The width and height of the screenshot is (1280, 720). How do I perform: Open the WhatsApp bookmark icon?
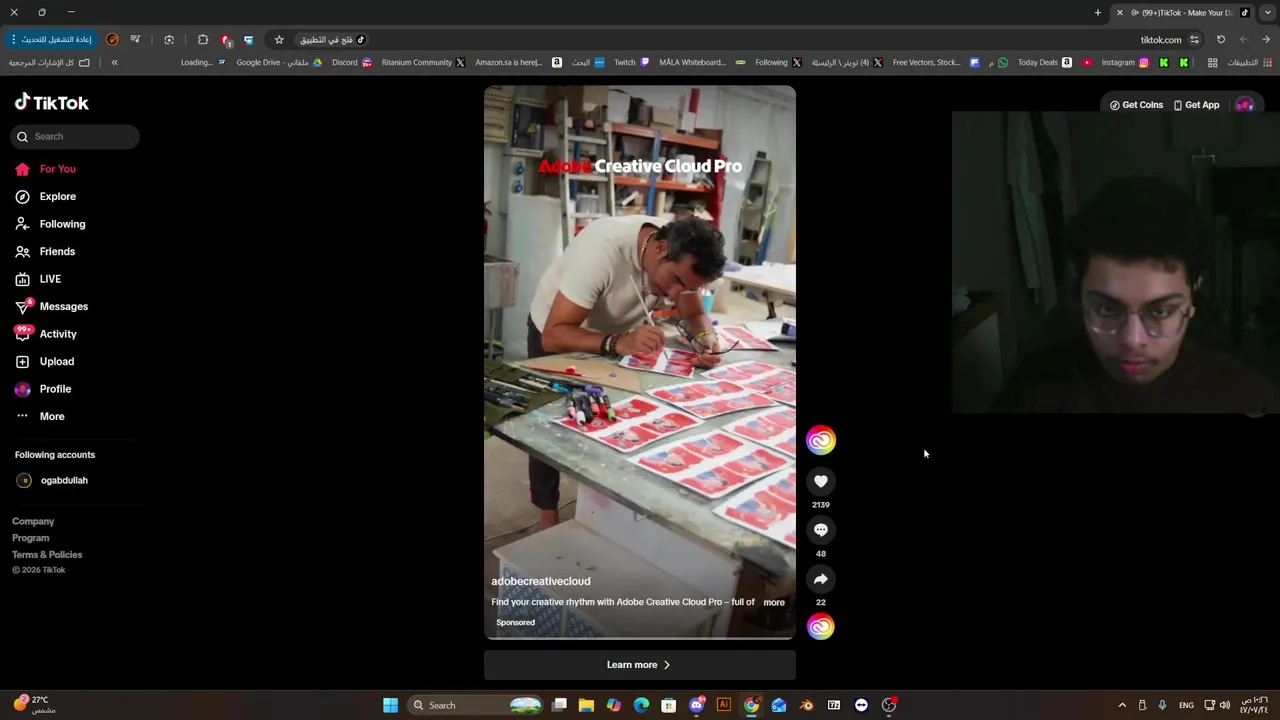(1003, 63)
